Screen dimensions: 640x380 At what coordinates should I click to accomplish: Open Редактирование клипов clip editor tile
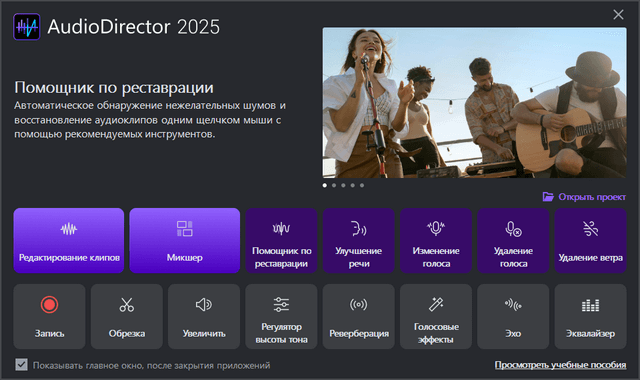pos(69,240)
